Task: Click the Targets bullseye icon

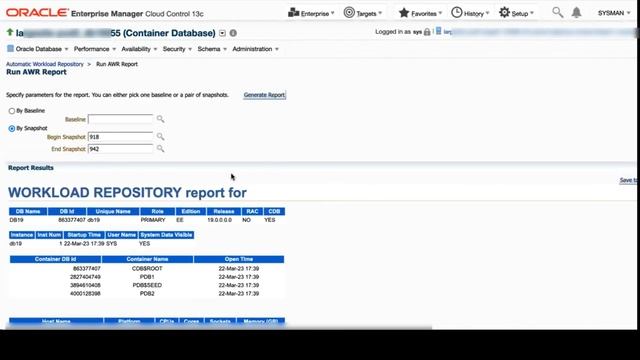Action: click(x=349, y=13)
